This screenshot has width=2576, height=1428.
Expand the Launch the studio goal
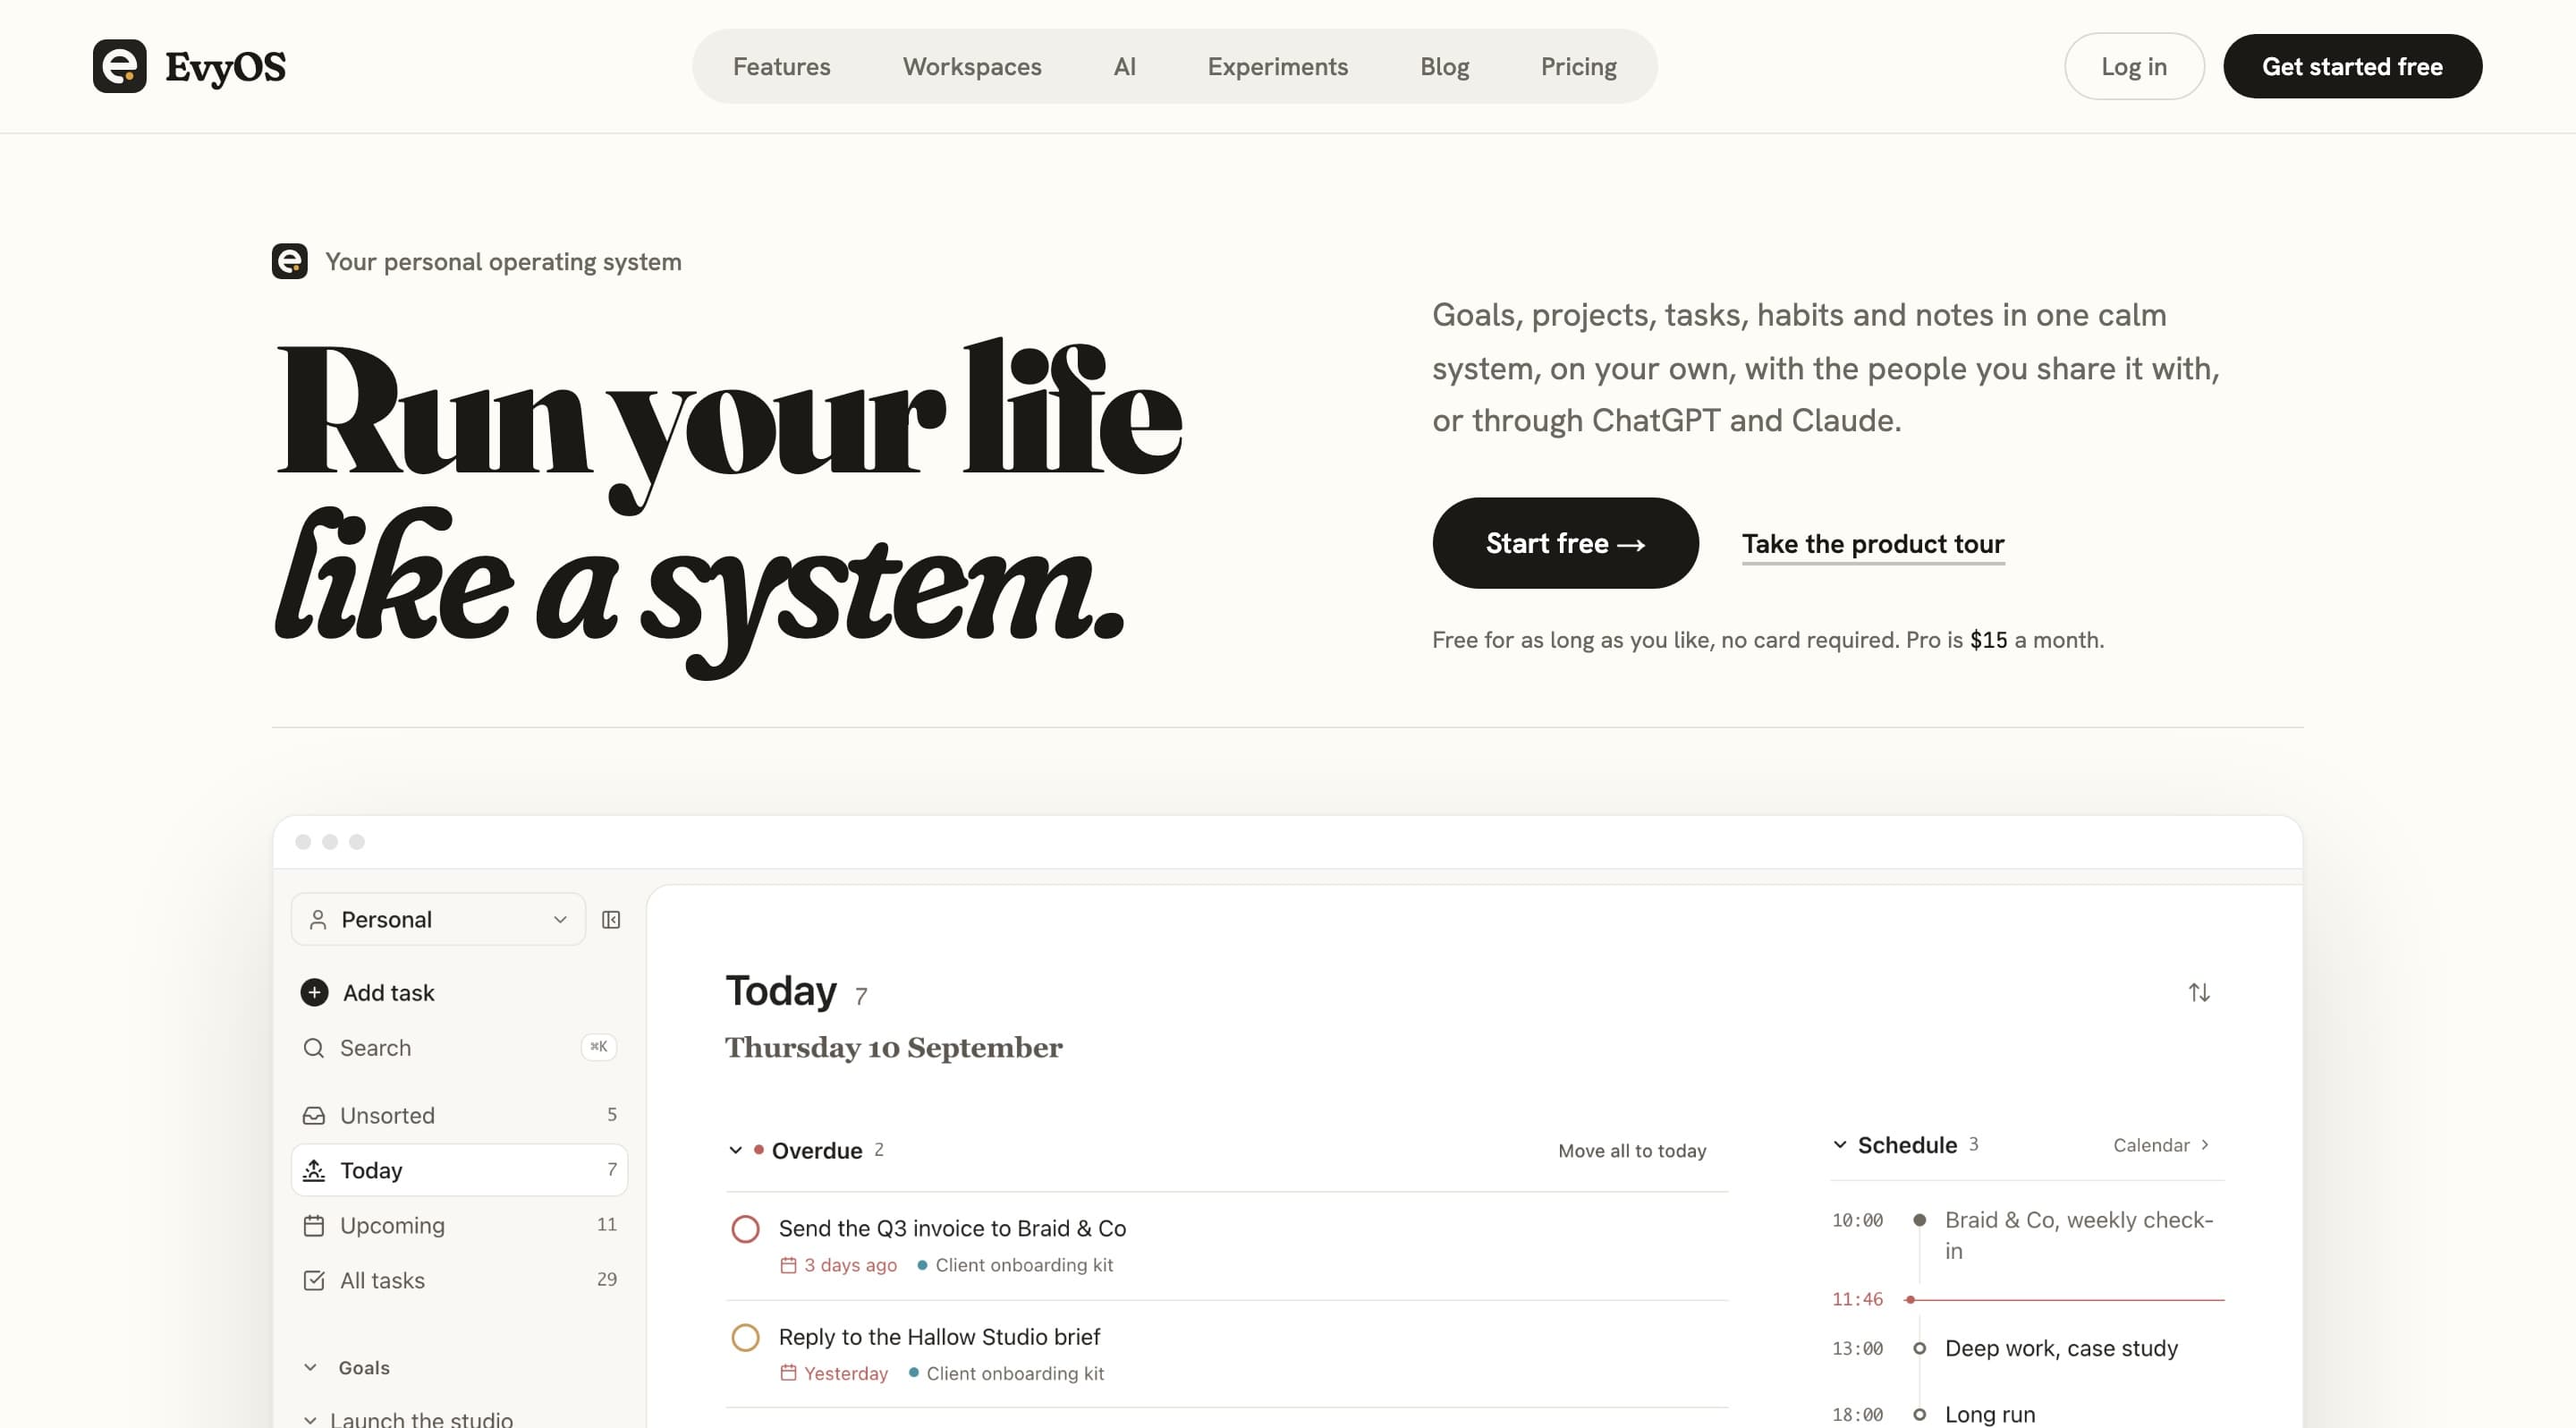[310, 1420]
